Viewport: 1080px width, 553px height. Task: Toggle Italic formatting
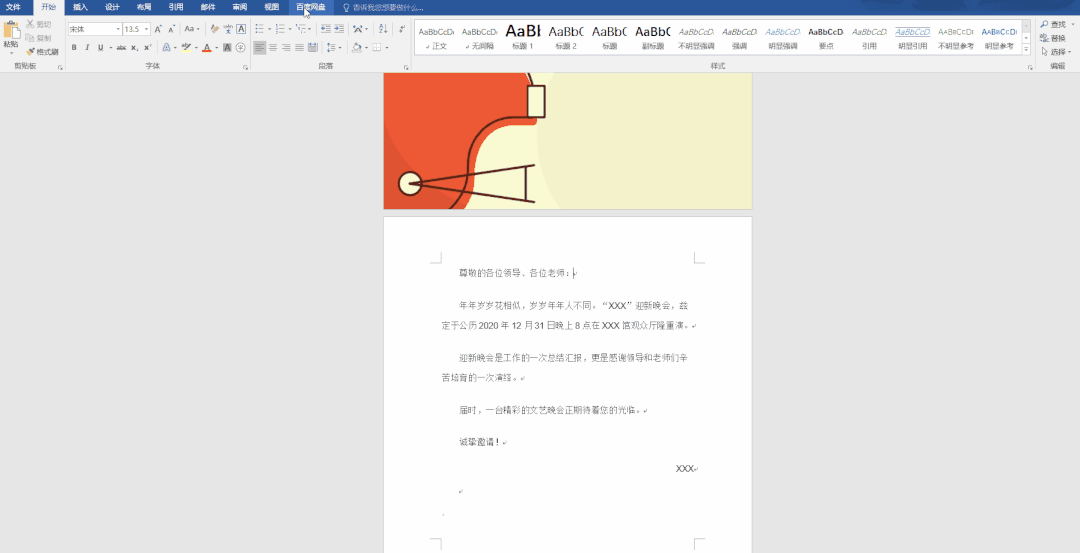click(87, 48)
